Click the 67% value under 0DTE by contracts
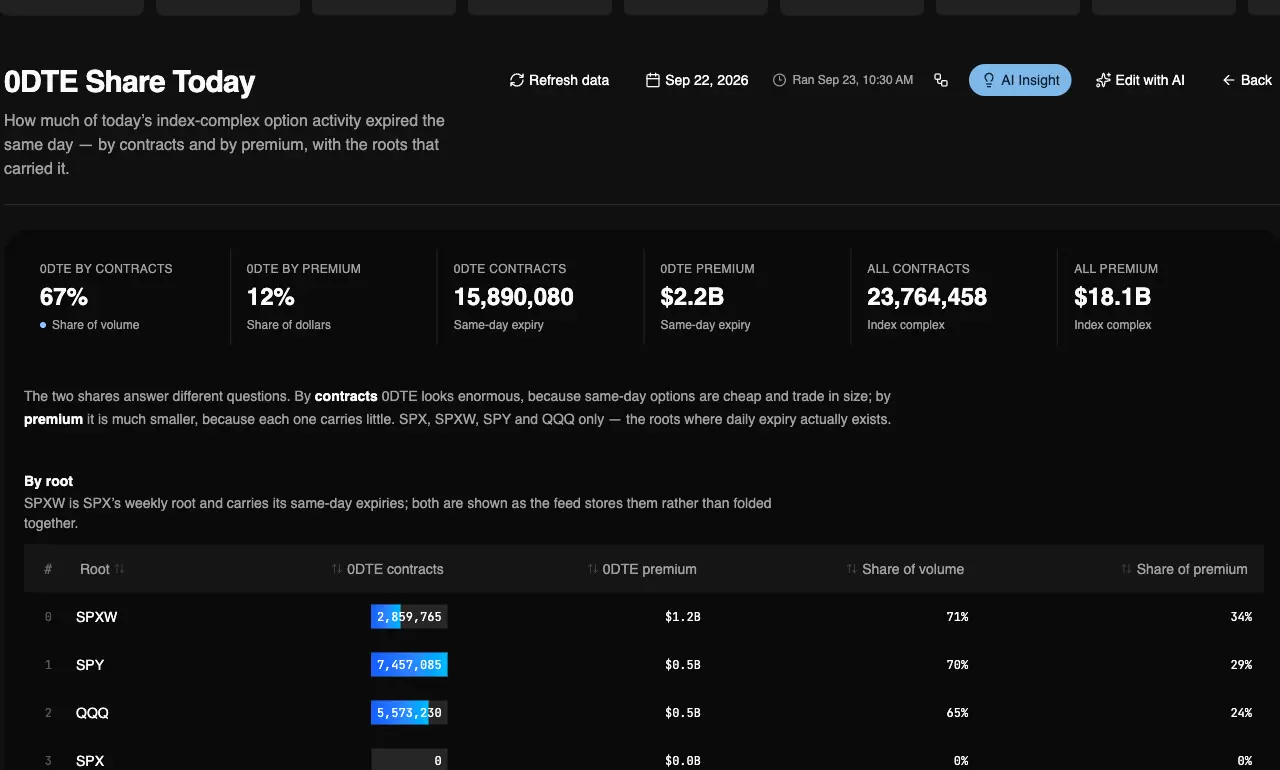This screenshot has width=1280, height=770. click(x=64, y=297)
